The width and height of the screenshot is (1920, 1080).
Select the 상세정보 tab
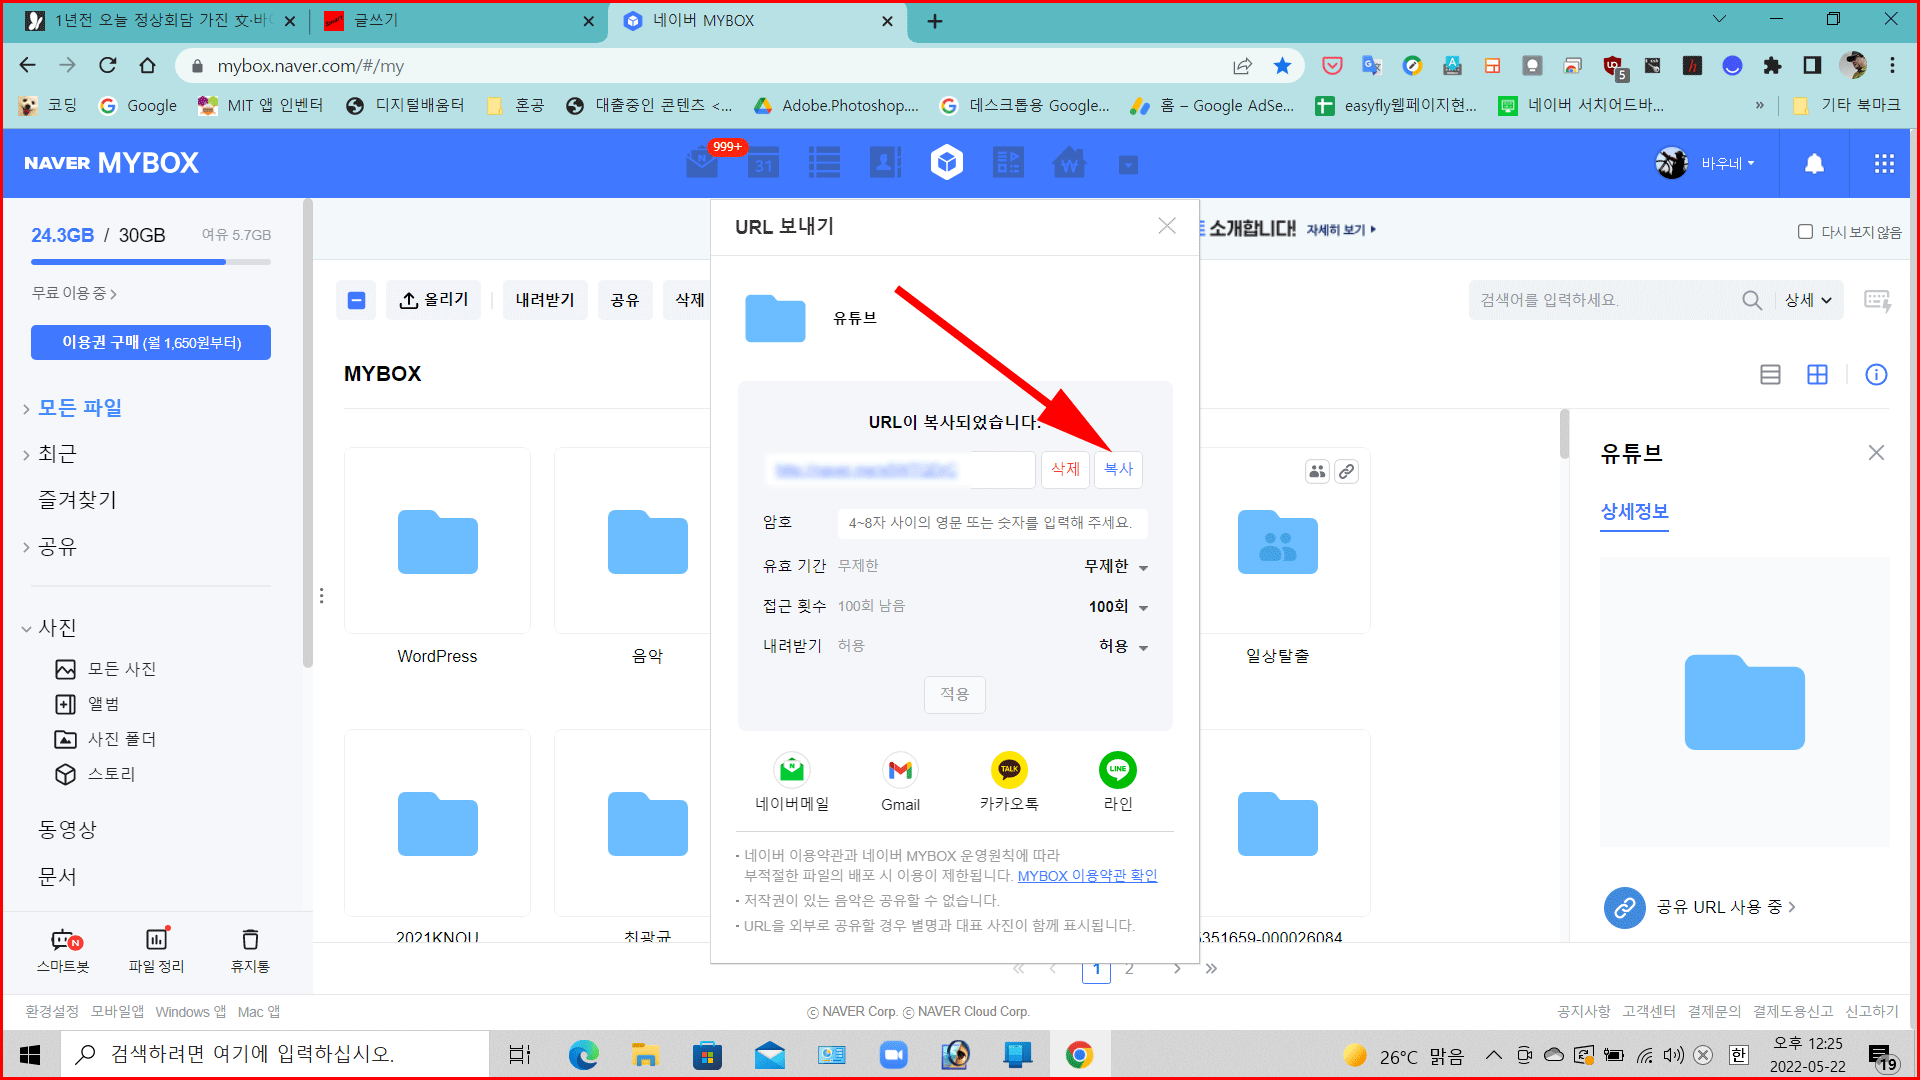[1634, 512]
